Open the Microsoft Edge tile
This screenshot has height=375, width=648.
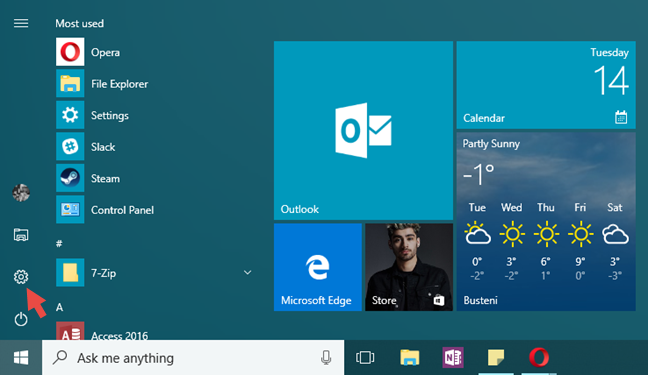[318, 267]
